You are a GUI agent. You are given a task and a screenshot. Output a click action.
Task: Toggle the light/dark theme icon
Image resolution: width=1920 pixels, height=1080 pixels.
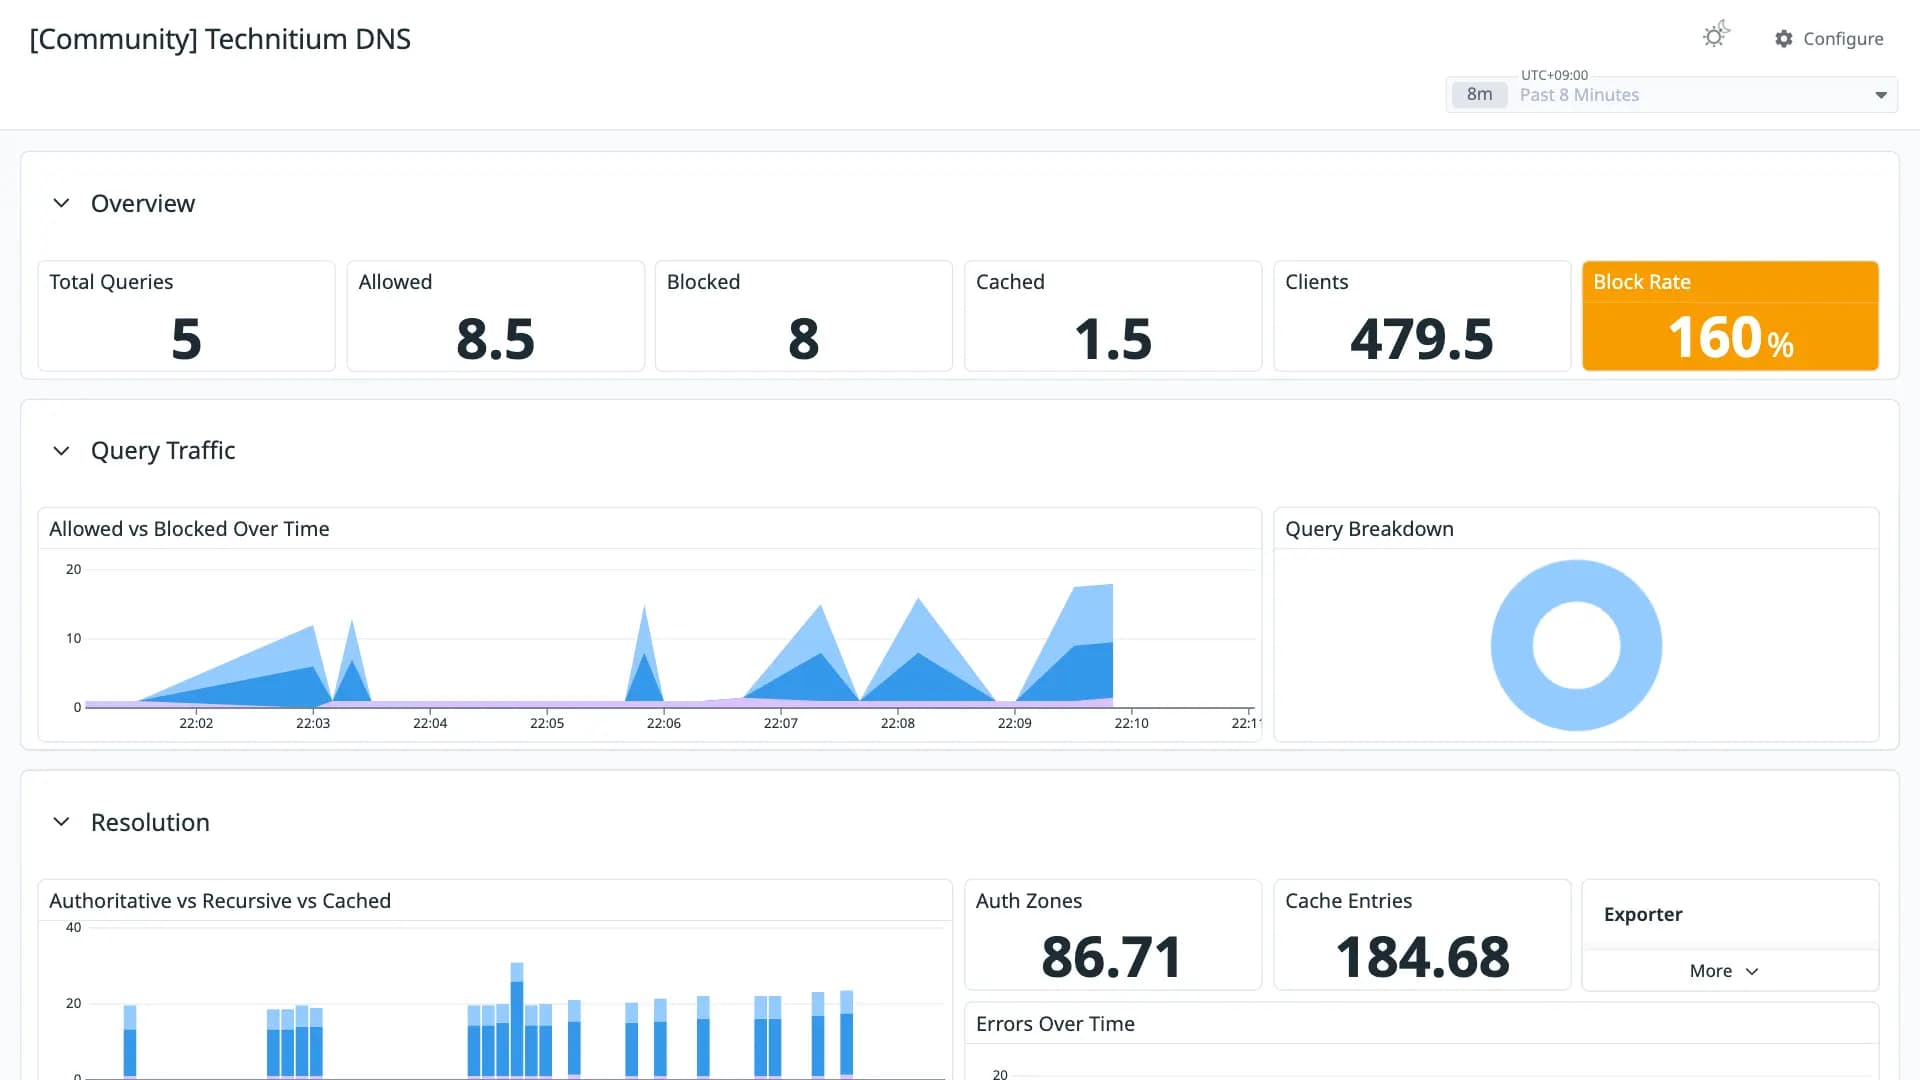[x=1716, y=35]
